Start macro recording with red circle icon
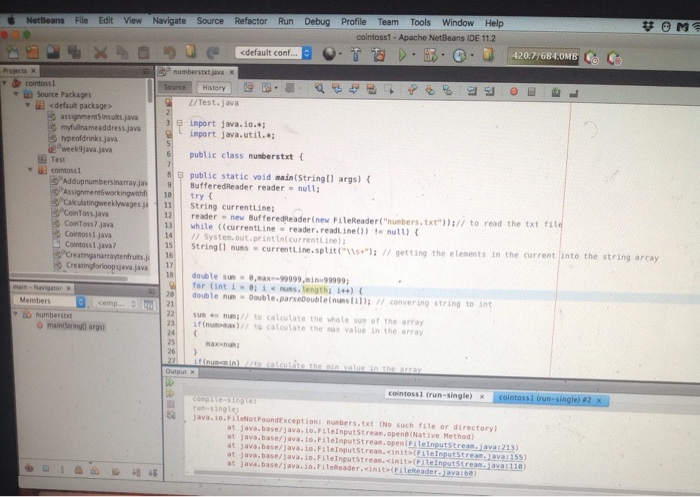The height and width of the screenshot is (497, 700). 514,92
